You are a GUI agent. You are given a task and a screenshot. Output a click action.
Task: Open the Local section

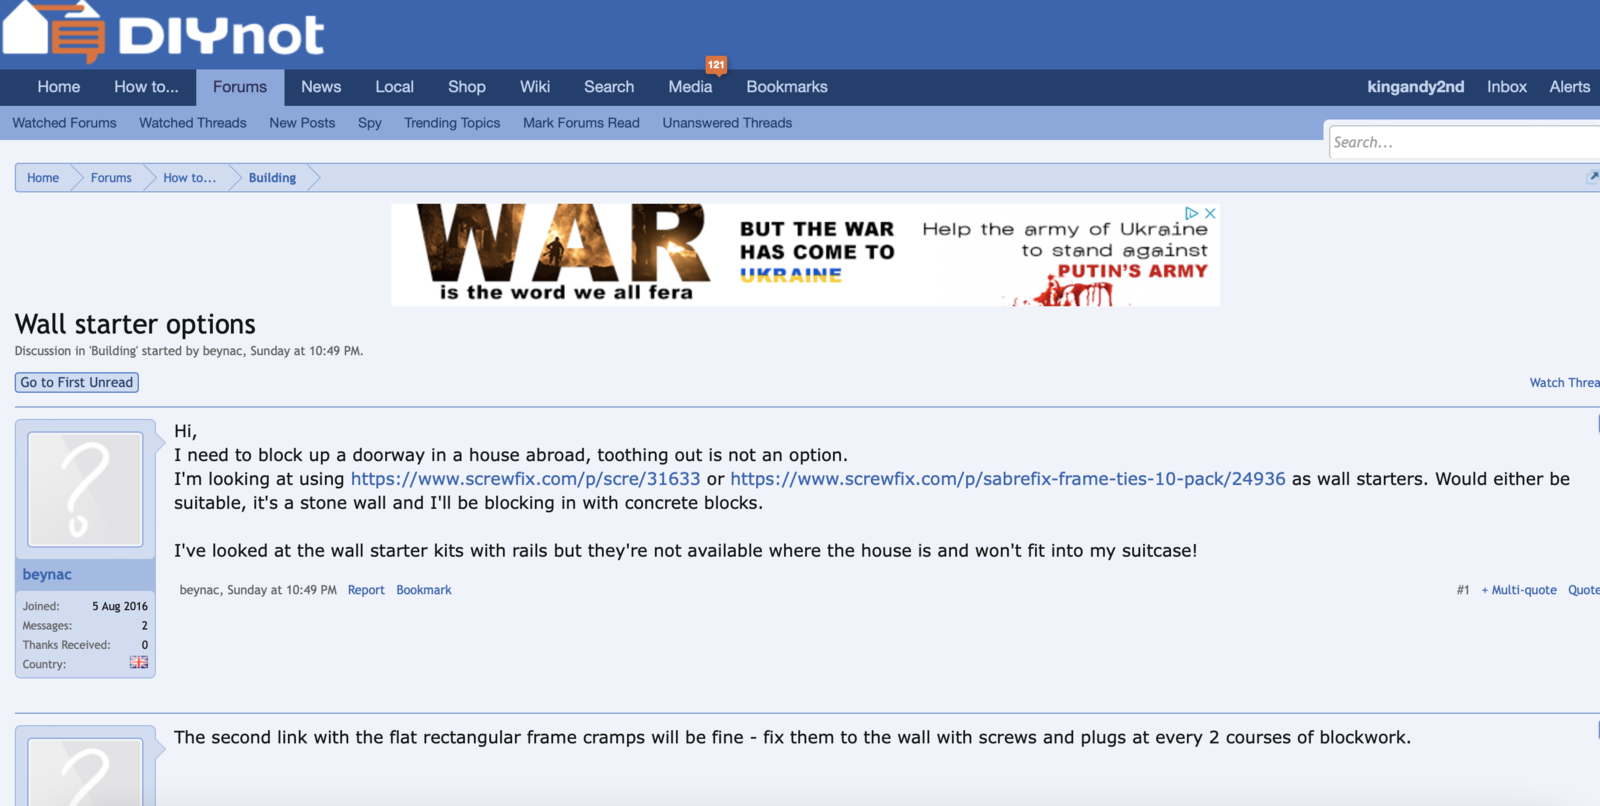(x=394, y=87)
